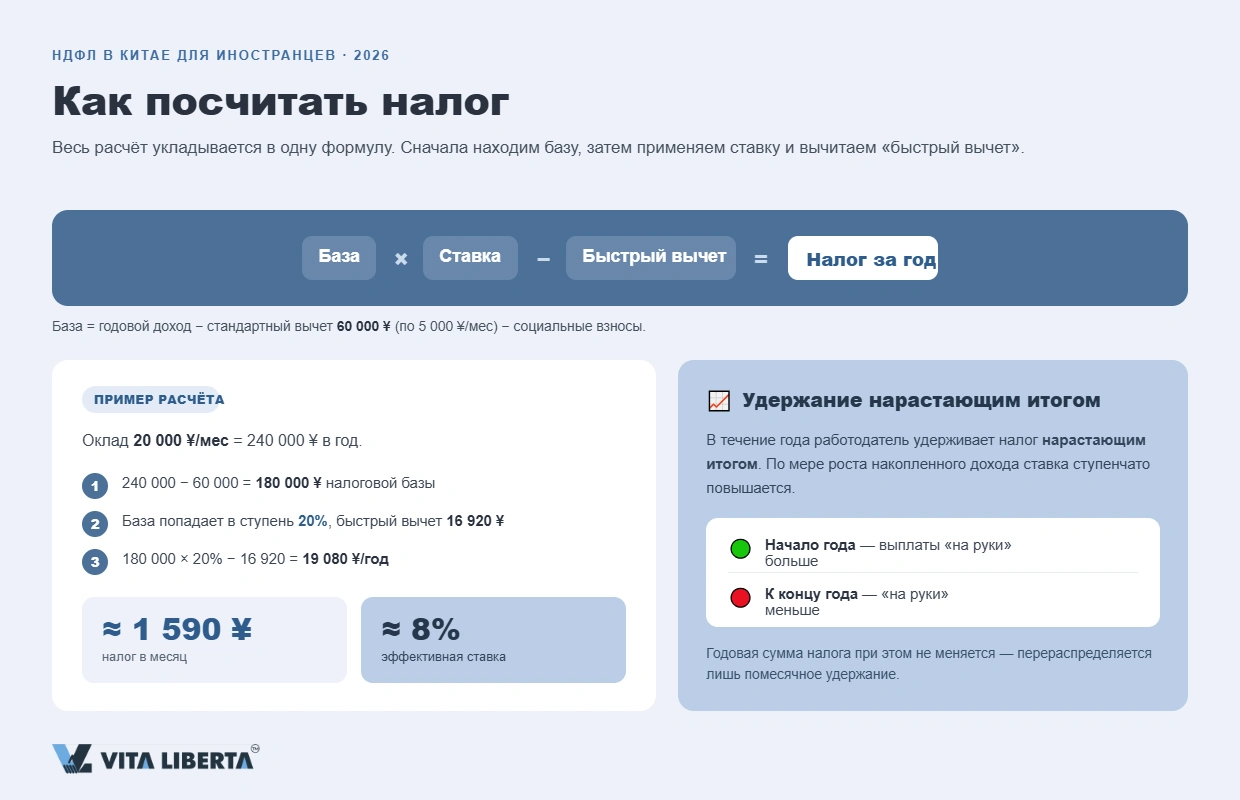This screenshot has width=1240, height=800.
Task: Click the ≈ 8% effective rate card
Action: [x=493, y=640]
